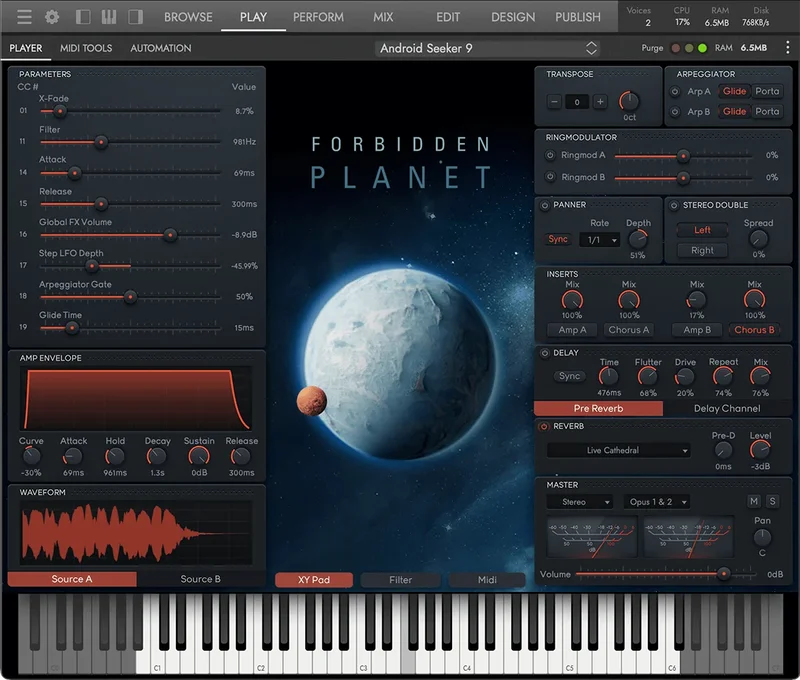
Task: Toggle Ringmod A power button
Action: pyautogui.click(x=550, y=155)
